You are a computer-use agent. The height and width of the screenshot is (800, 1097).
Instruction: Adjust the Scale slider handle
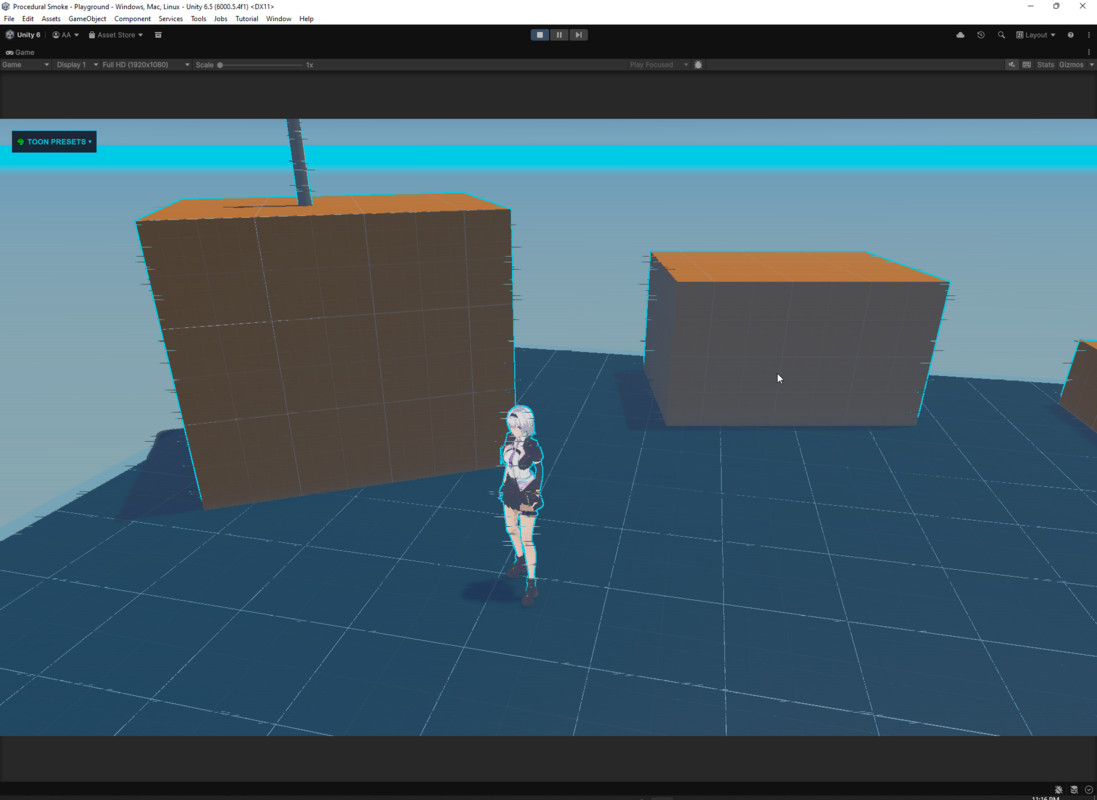tap(220, 65)
